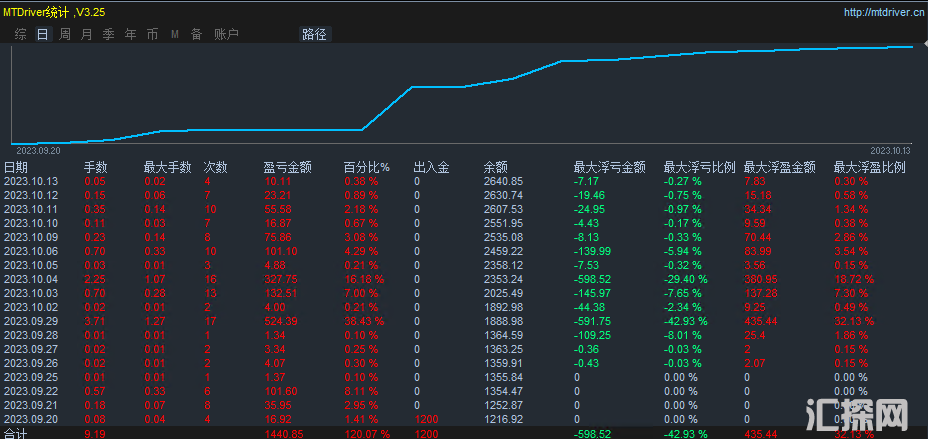Open the 币 currency tab

(152, 34)
